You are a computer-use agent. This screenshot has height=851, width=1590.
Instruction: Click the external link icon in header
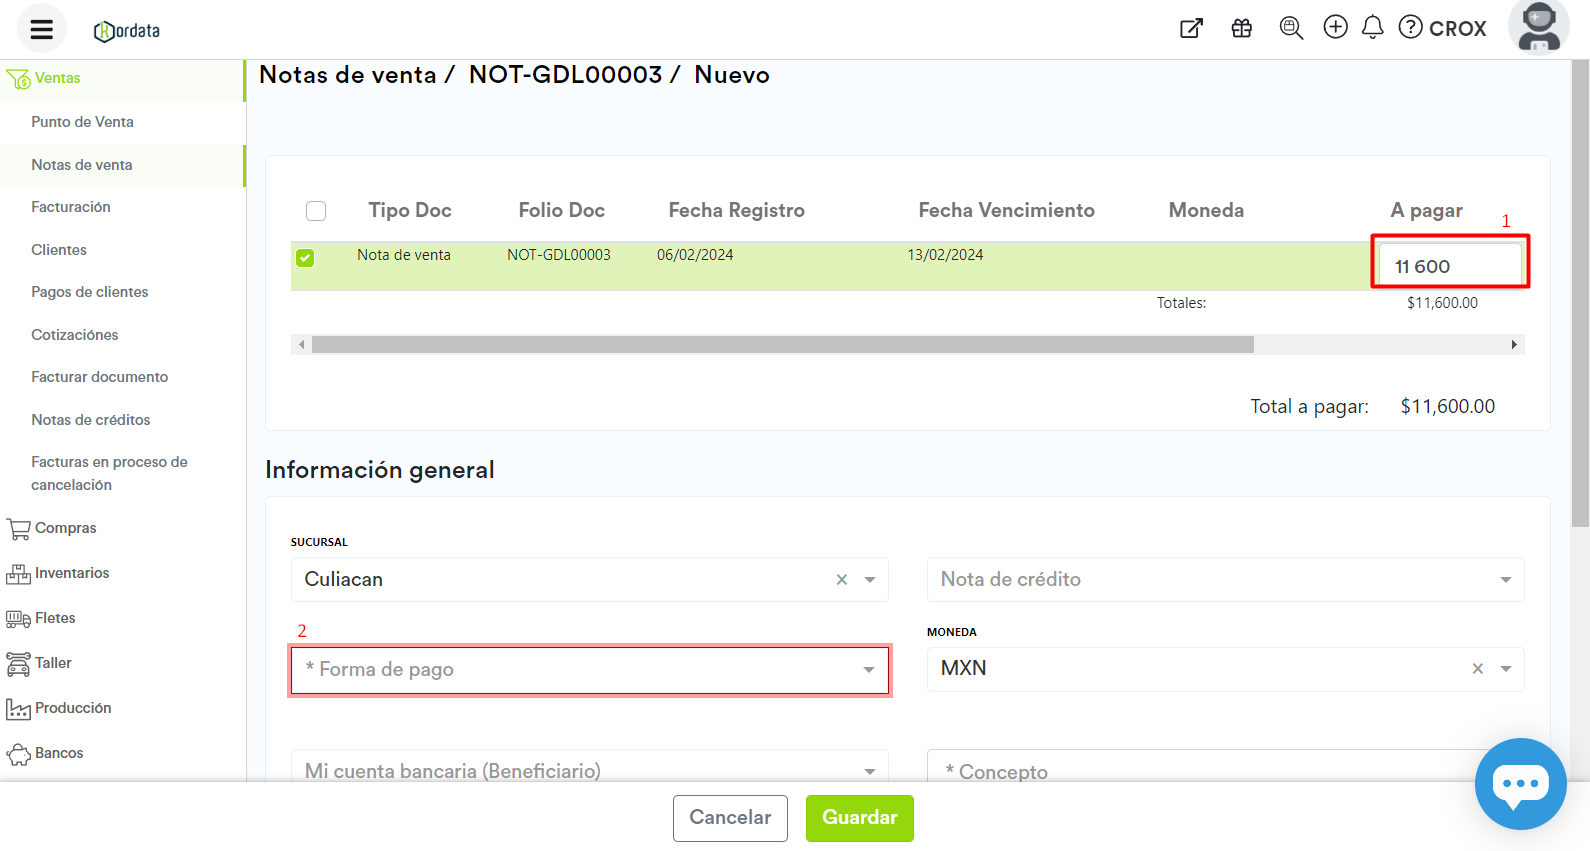(x=1191, y=28)
